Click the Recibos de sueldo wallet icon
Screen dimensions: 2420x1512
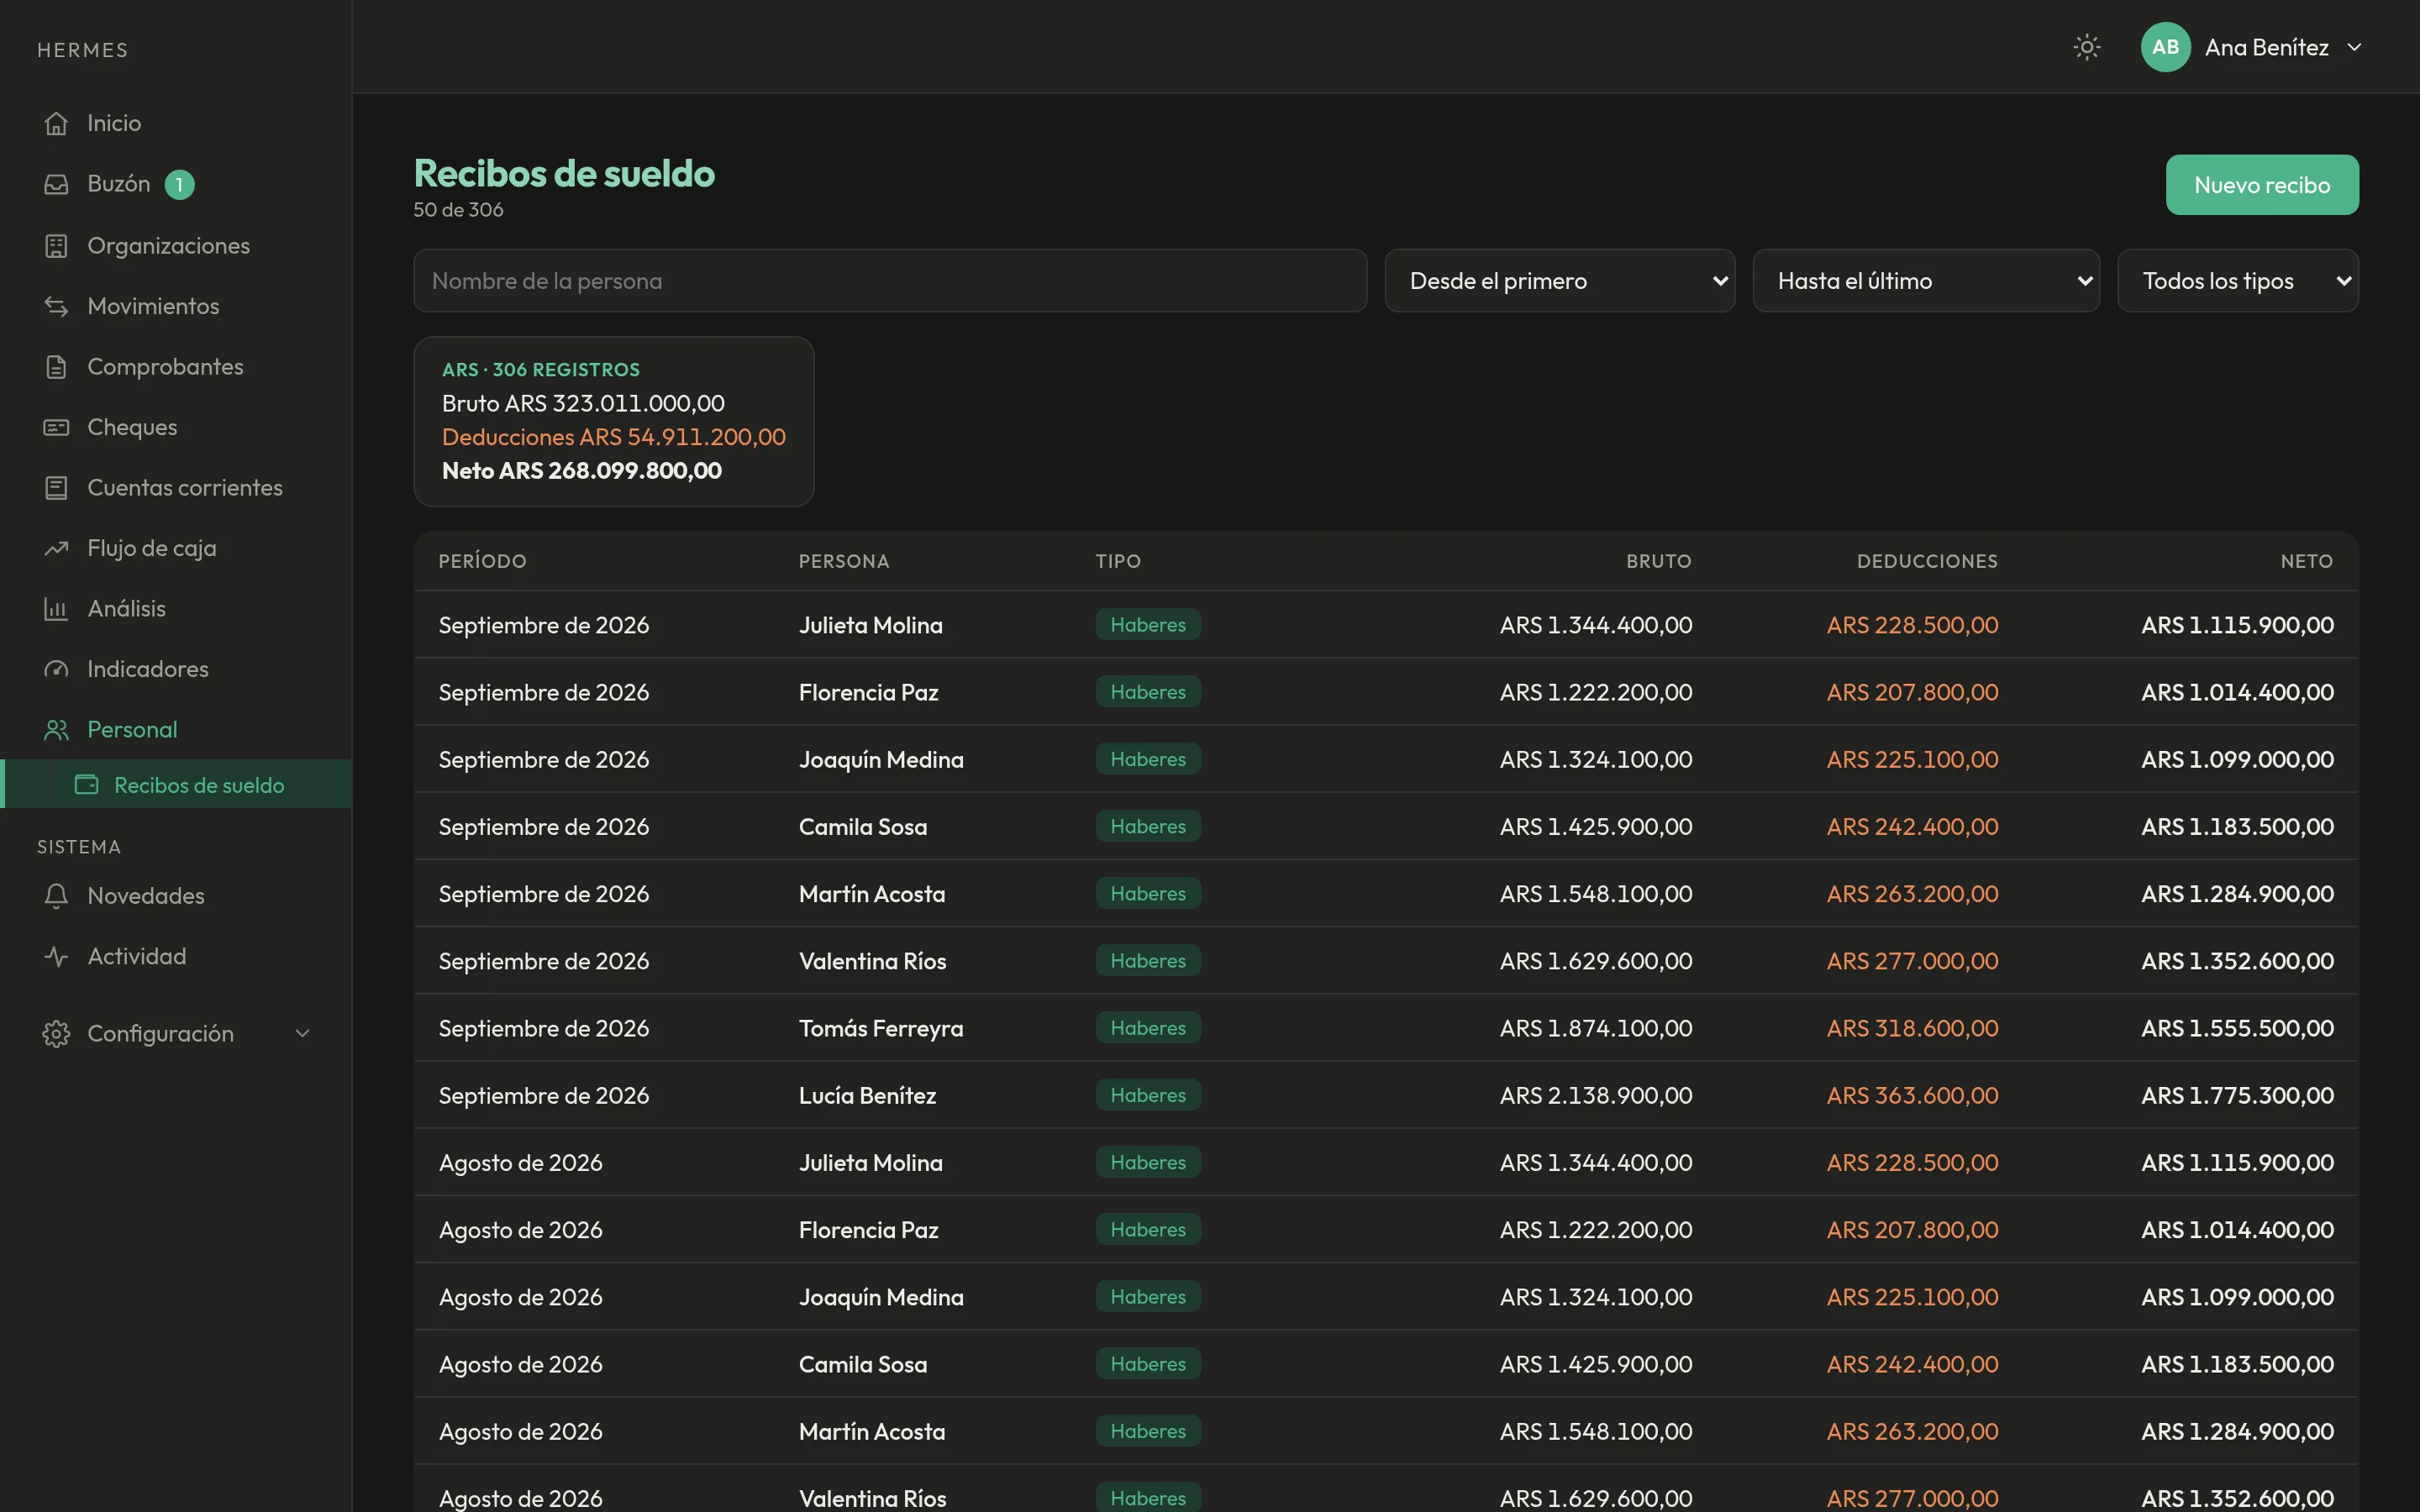coord(87,785)
